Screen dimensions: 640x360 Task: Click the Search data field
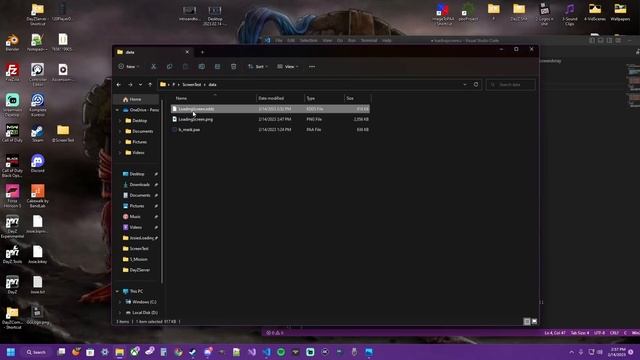(x=511, y=84)
